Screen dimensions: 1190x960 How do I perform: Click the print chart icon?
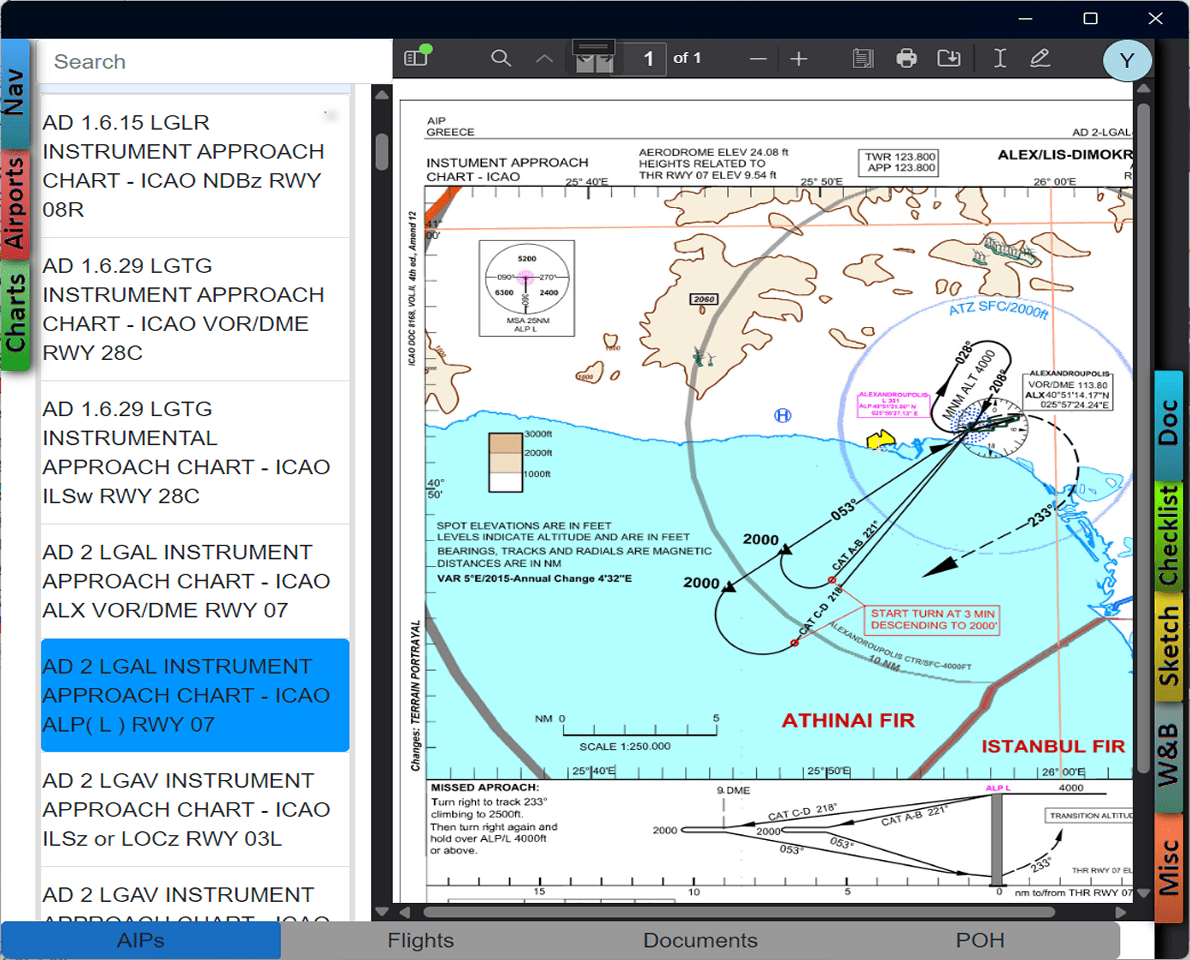906,59
